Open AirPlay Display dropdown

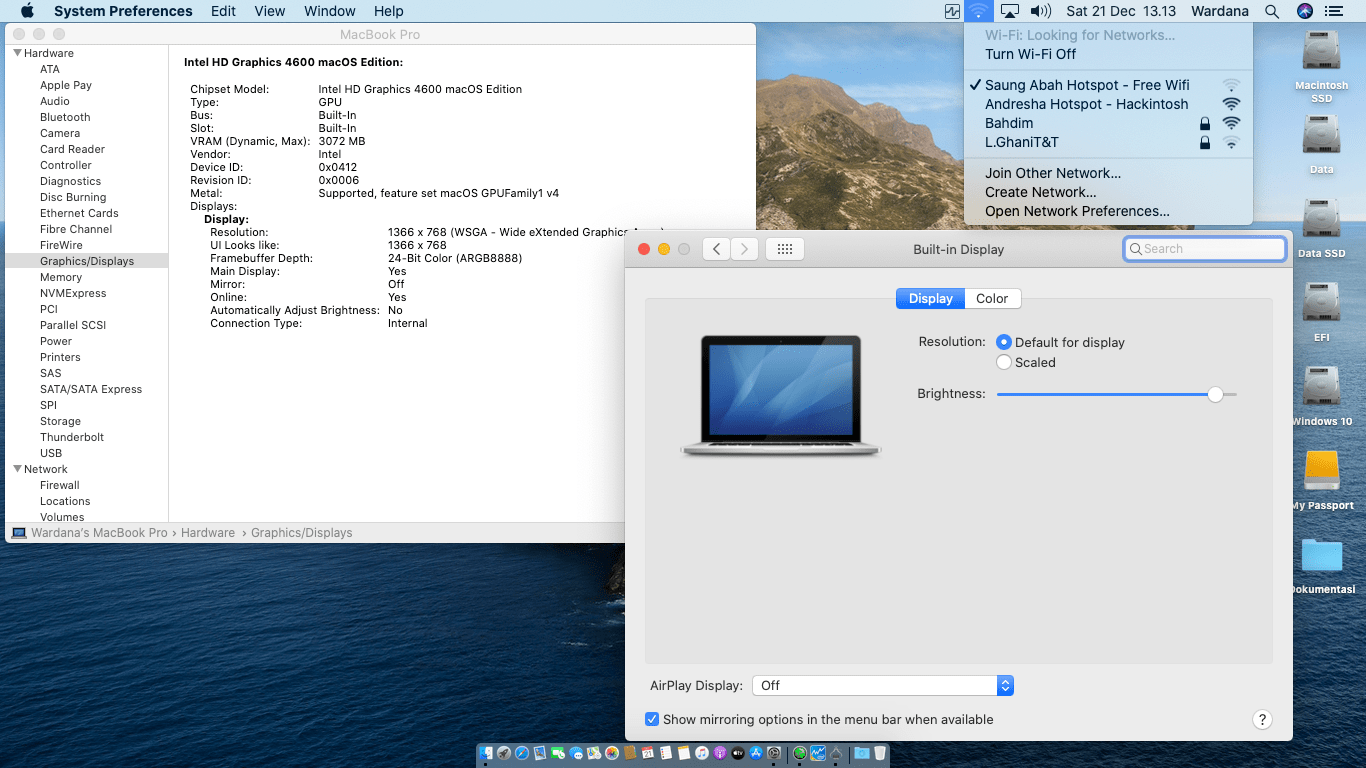pyautogui.click(x=883, y=685)
